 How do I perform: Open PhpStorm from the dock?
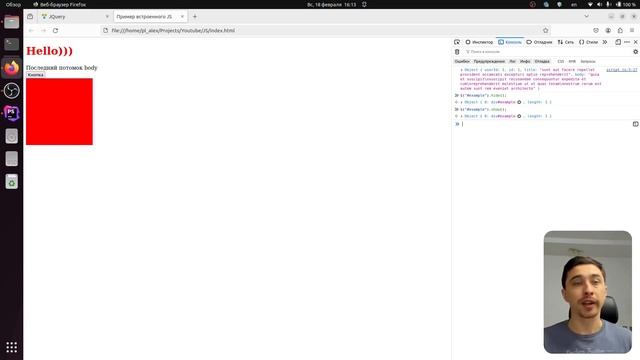(x=11, y=113)
